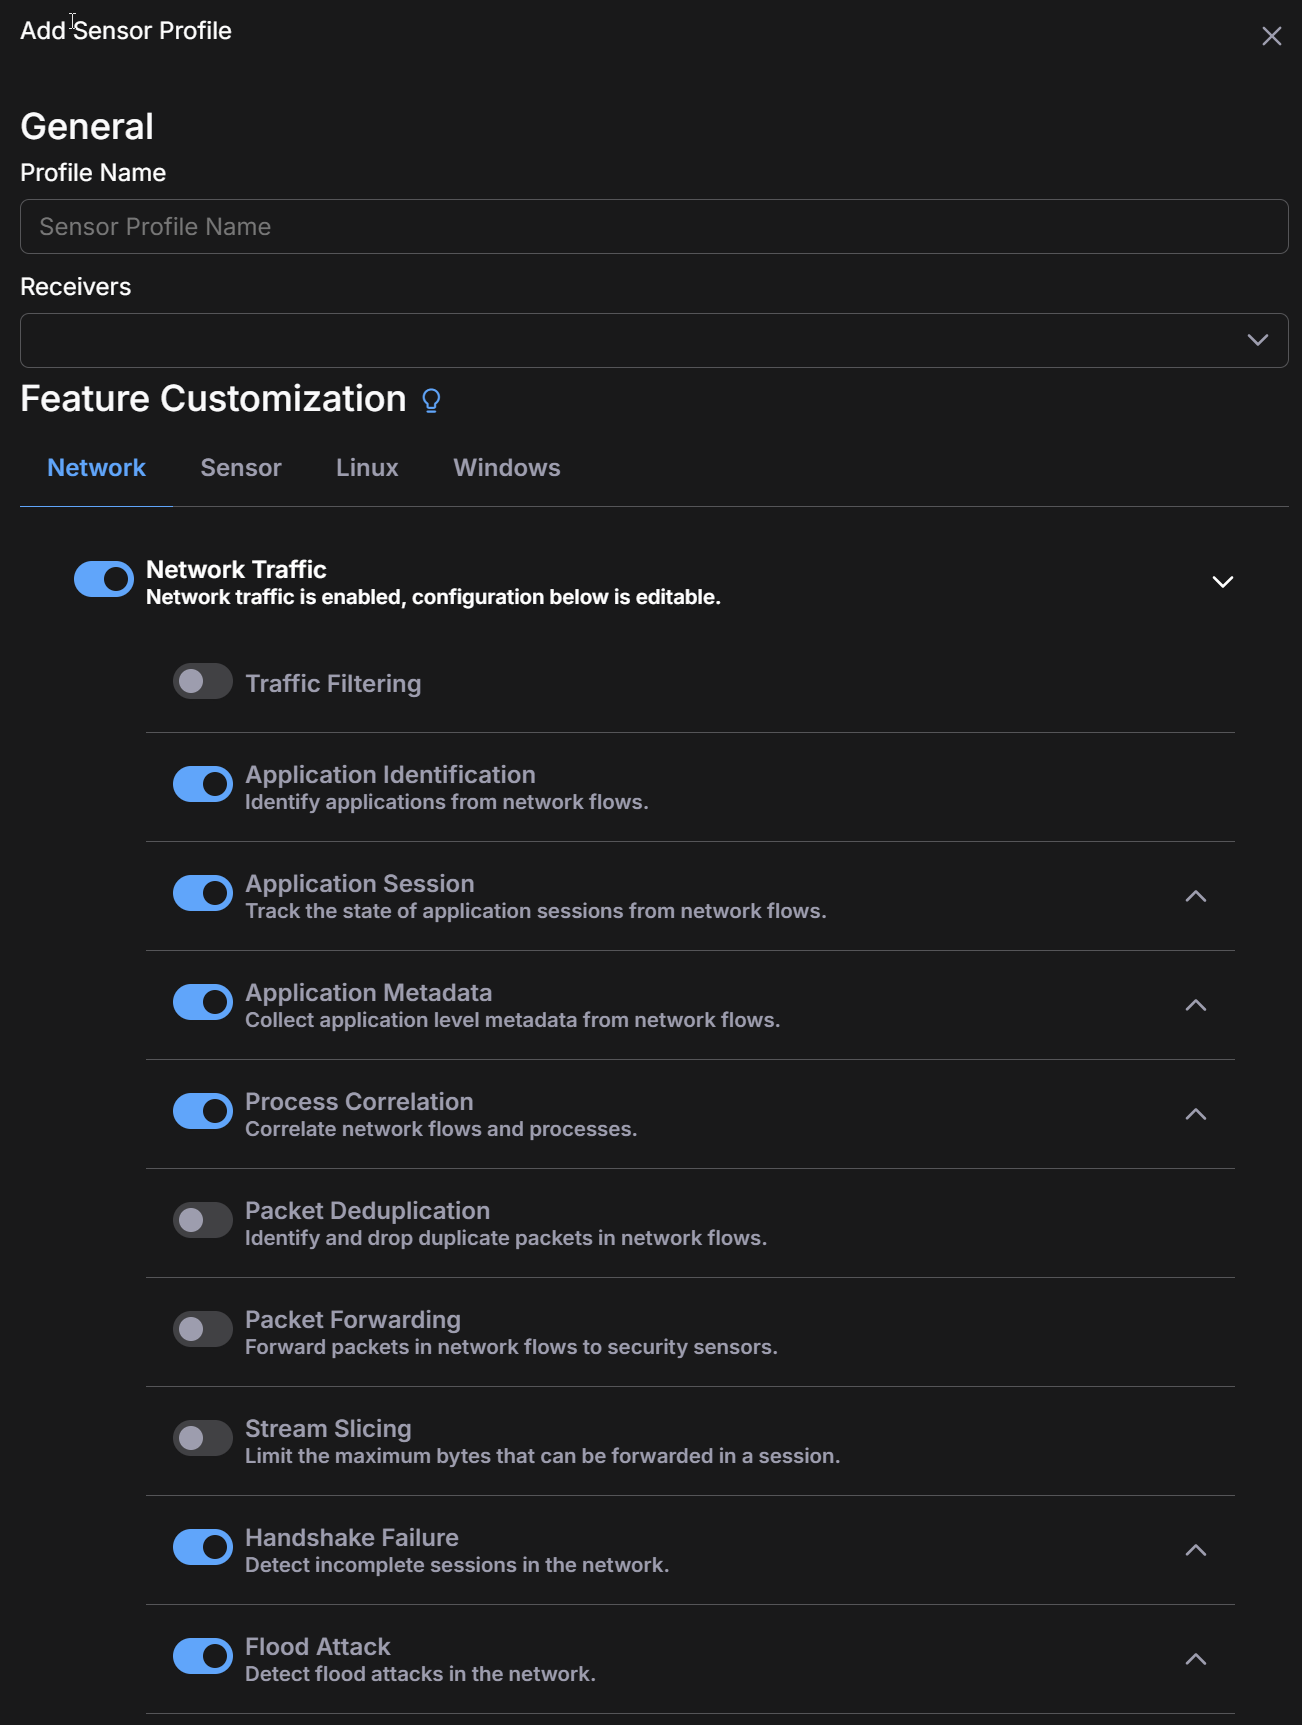Close the Add Sensor Profile dialog
This screenshot has width=1302, height=1725.
click(x=1271, y=37)
